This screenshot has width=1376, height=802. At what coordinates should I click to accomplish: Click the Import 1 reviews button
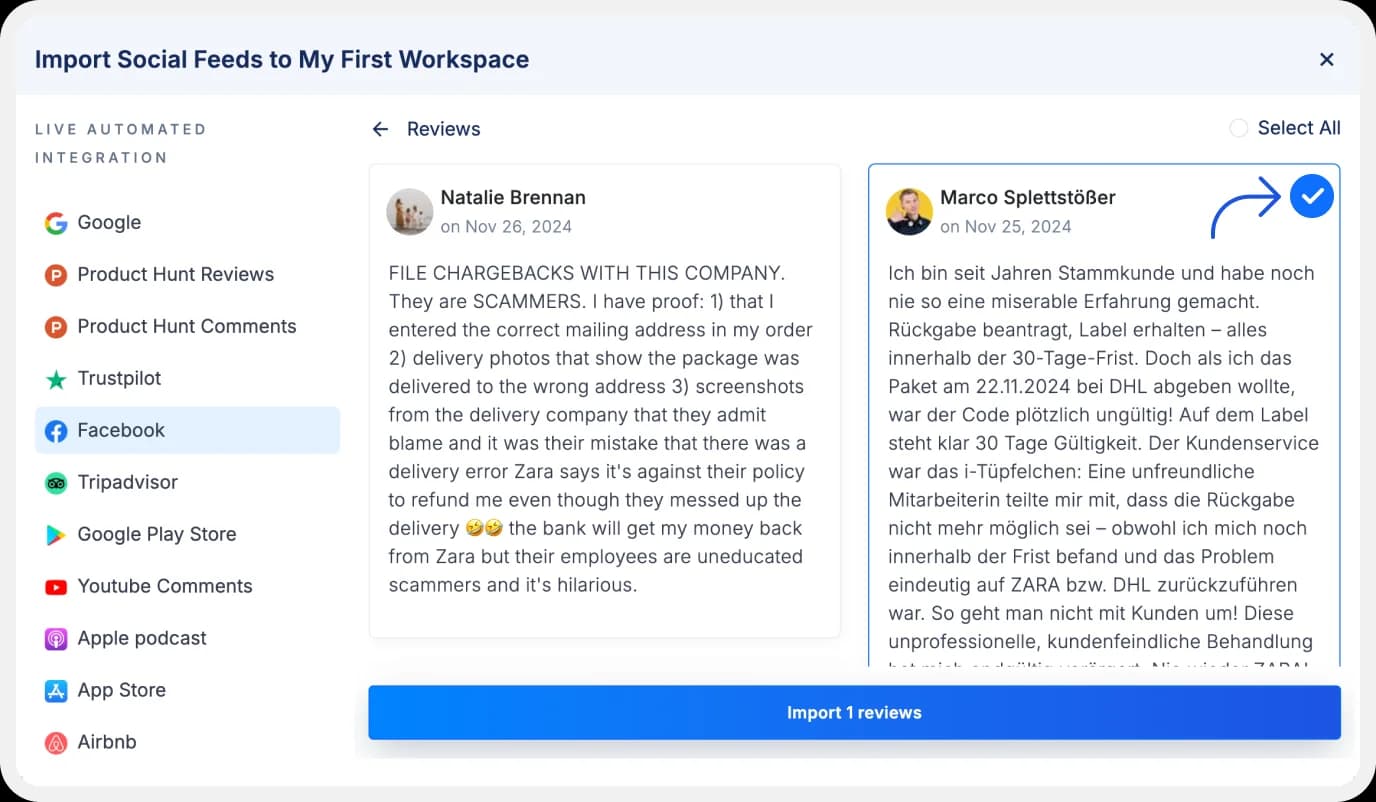pos(854,712)
